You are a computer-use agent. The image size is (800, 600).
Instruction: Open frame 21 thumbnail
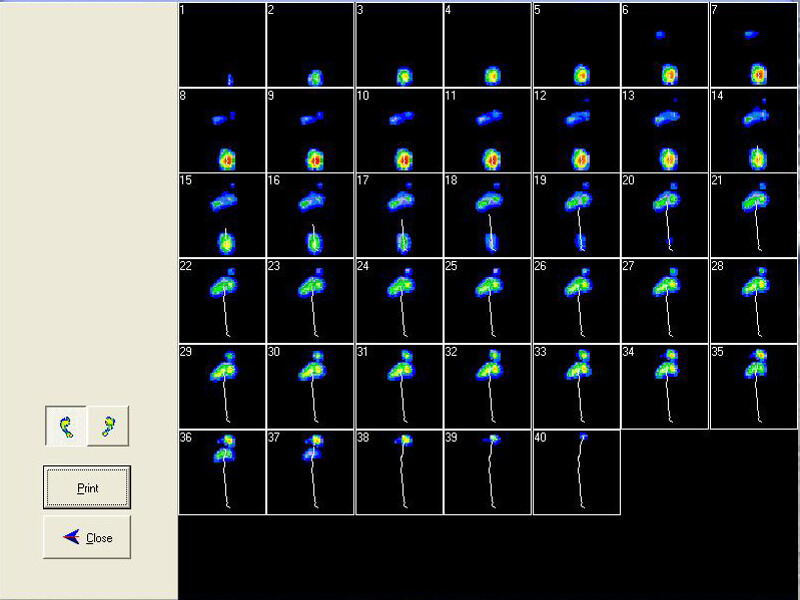[754, 215]
